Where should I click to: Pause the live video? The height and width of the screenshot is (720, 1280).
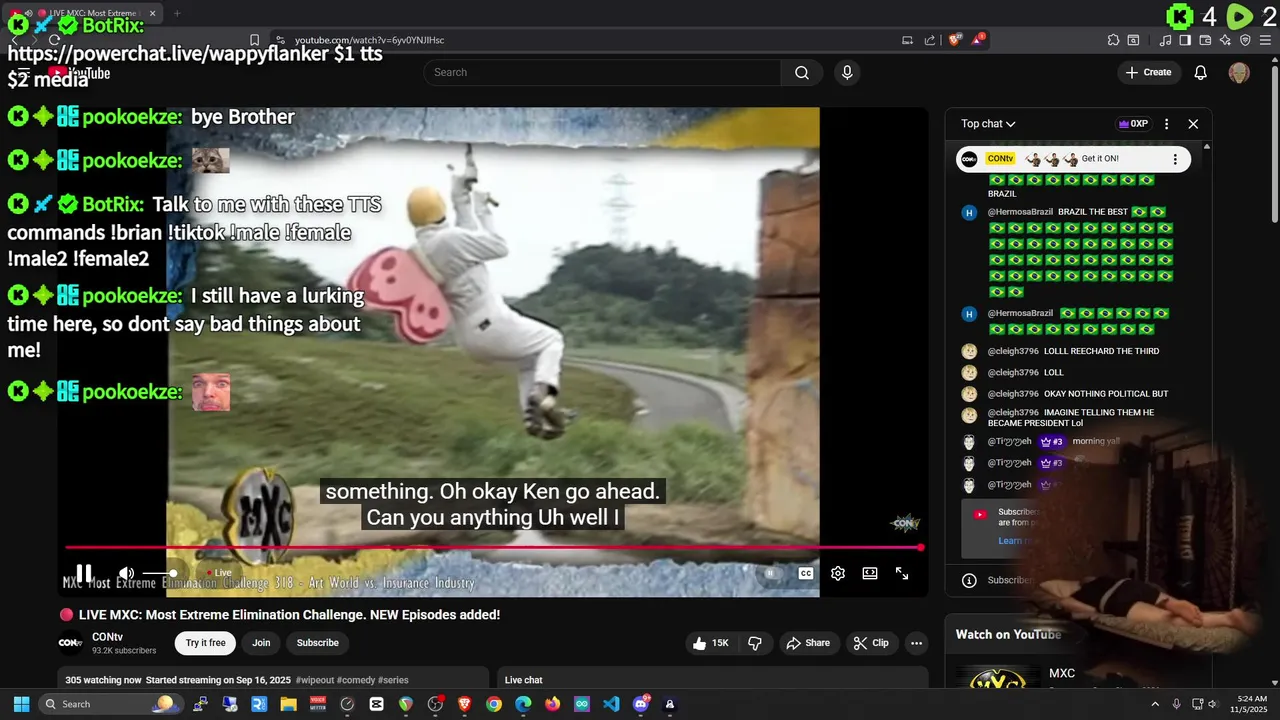coord(84,573)
